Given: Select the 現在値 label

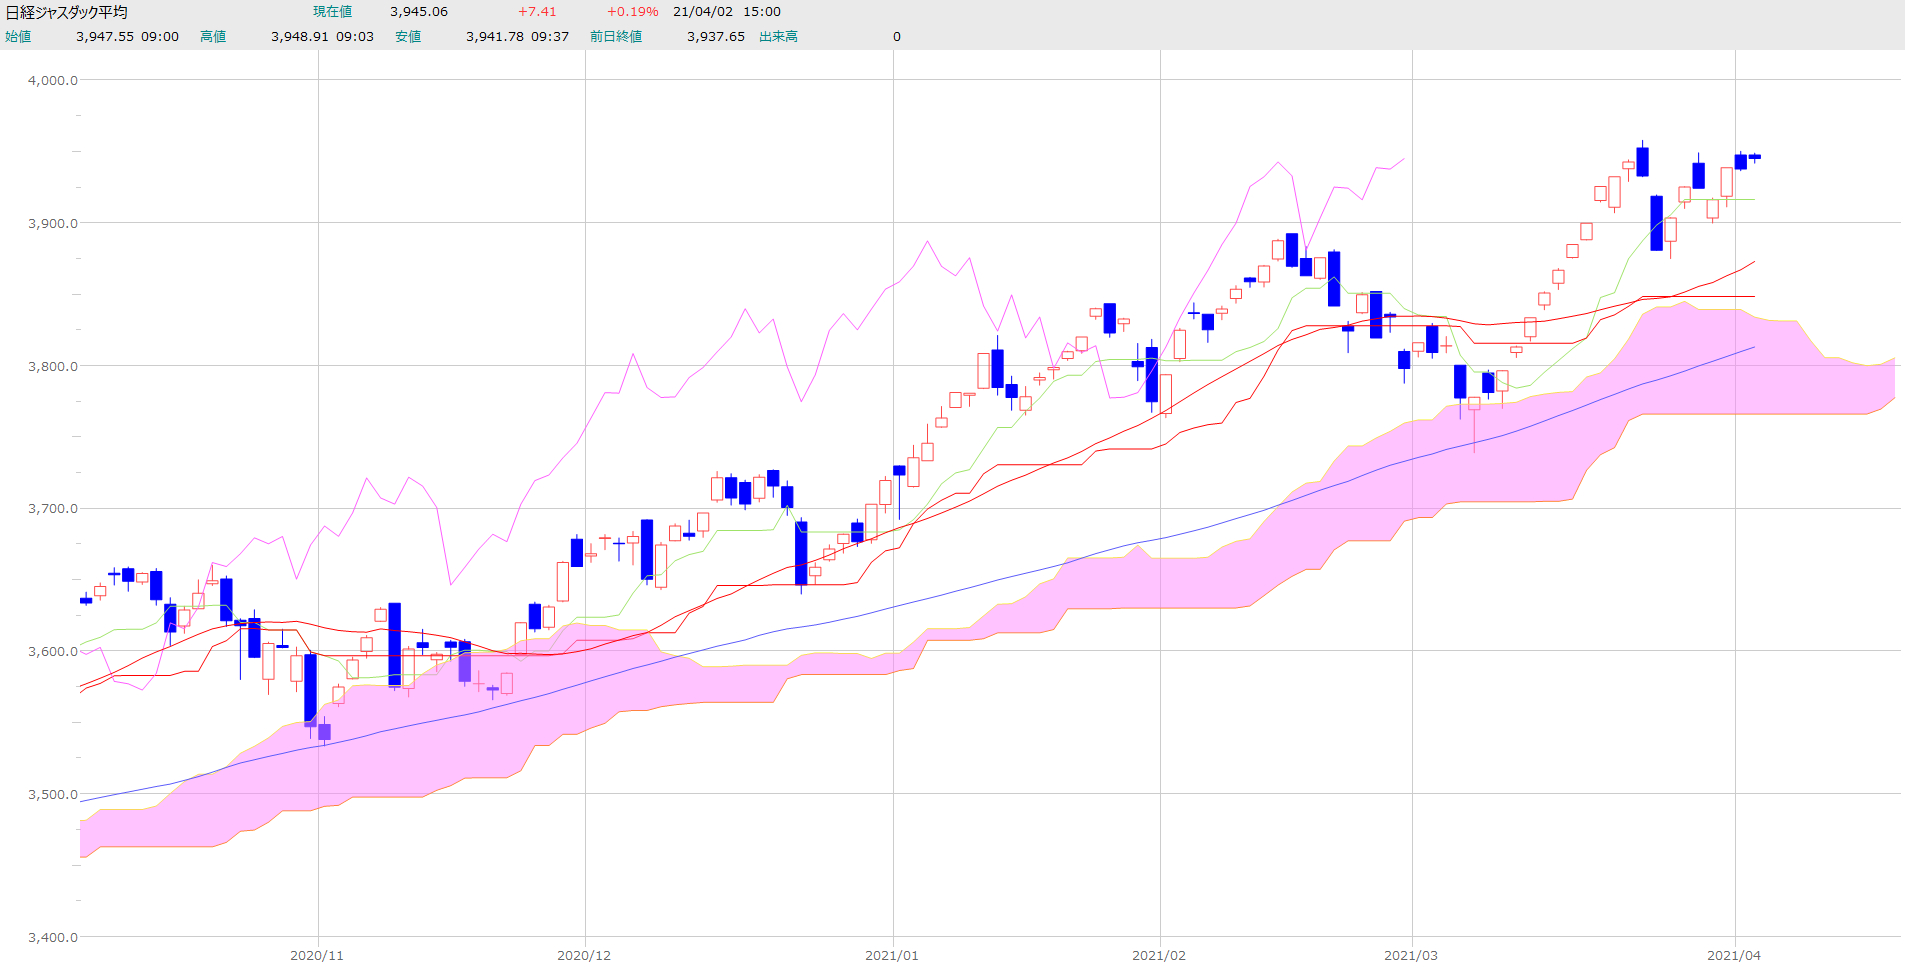Looking at the screenshot, I should tap(332, 12).
